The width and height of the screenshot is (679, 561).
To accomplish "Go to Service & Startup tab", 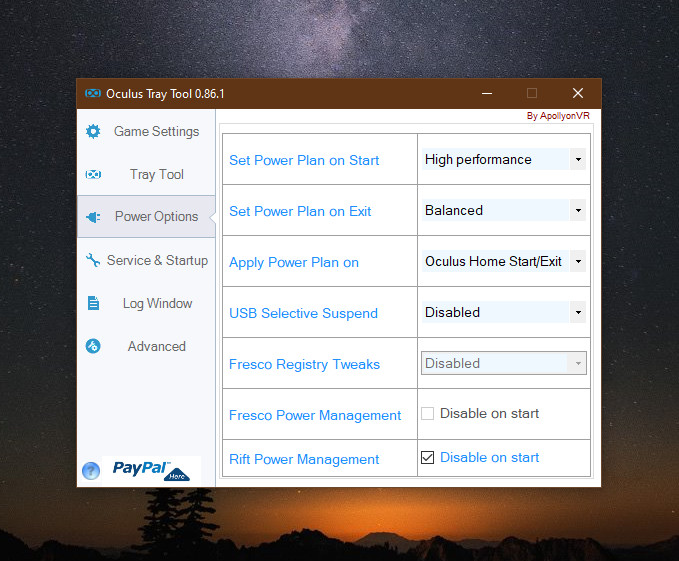I will tap(146, 260).
